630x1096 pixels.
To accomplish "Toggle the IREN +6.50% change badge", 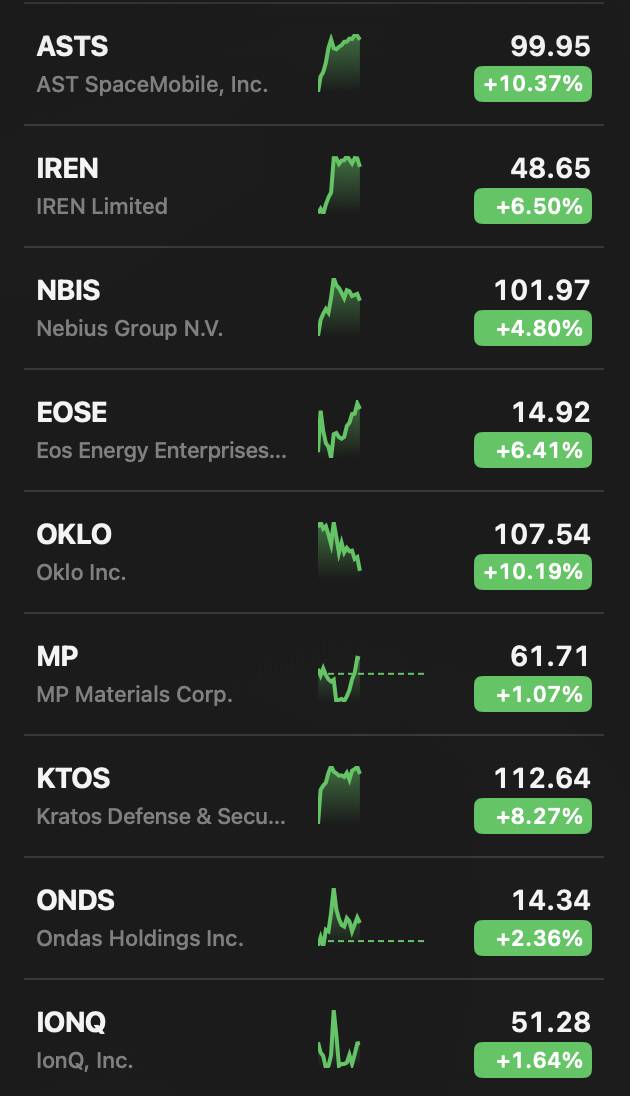I will coord(532,206).
